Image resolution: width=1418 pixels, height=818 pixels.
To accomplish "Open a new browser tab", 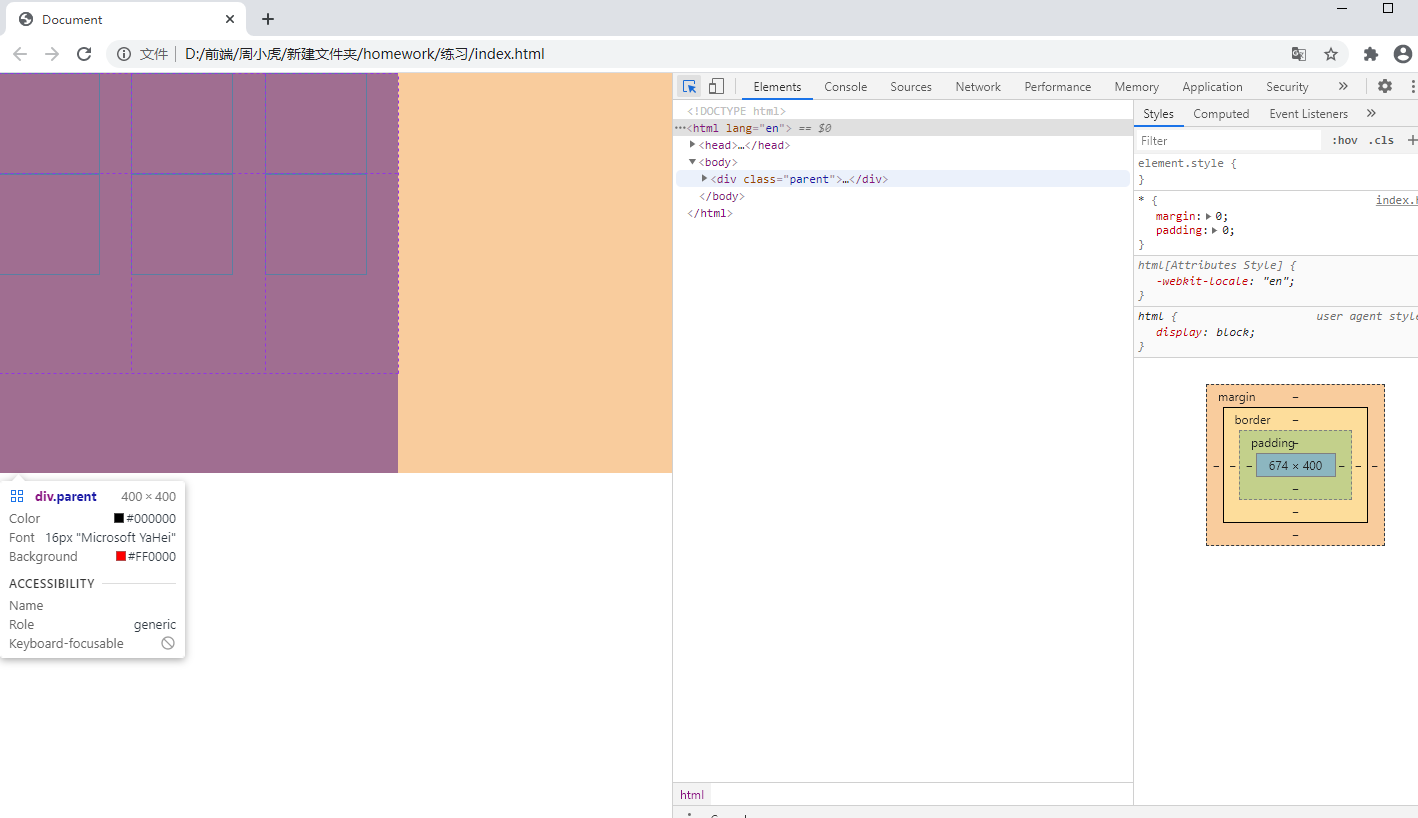I will (x=268, y=19).
